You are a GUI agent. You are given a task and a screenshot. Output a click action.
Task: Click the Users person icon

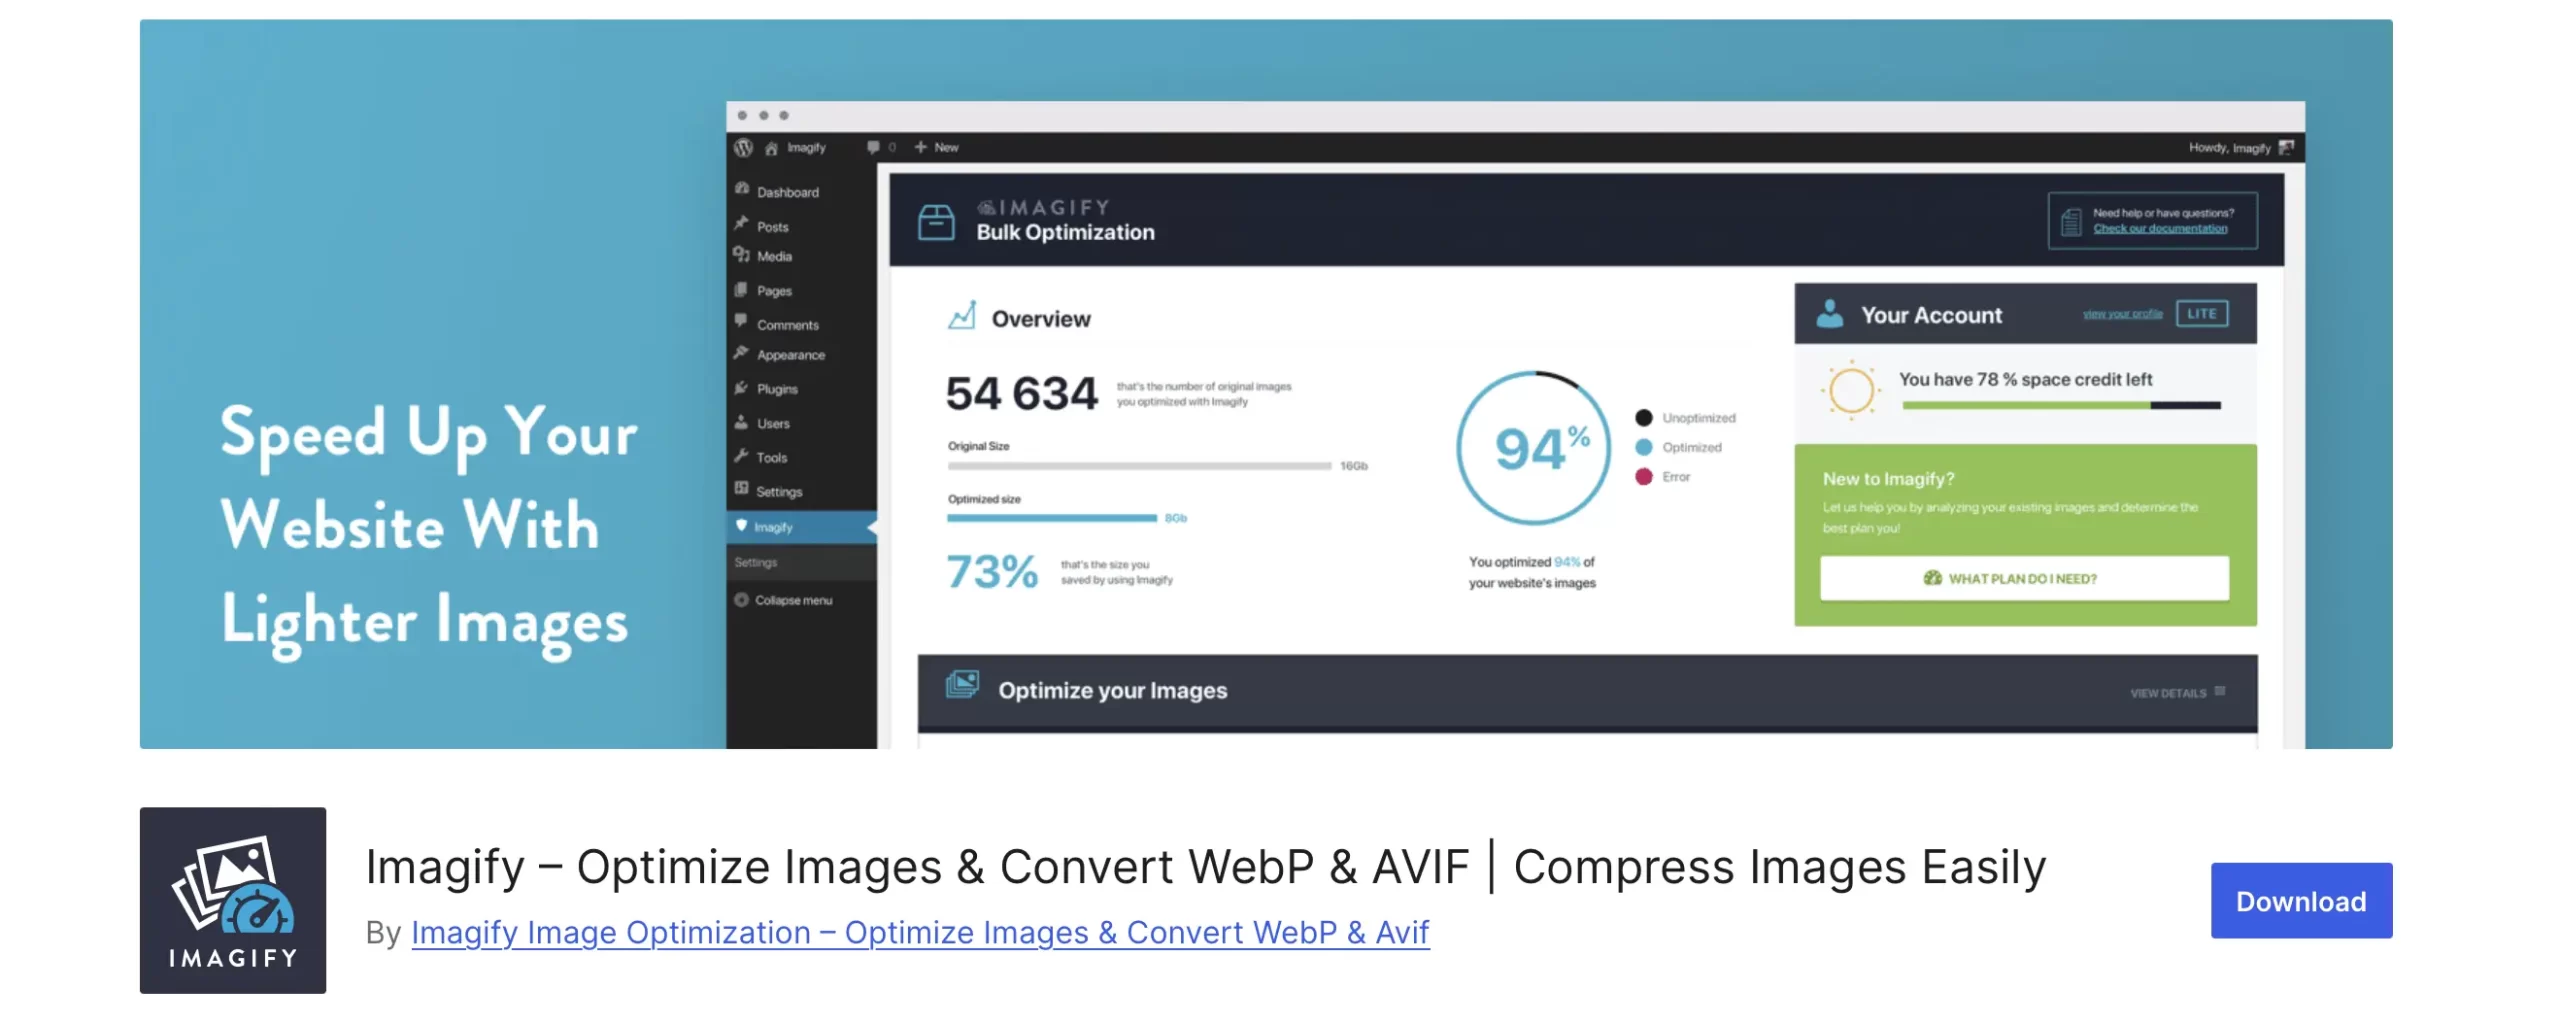741,421
